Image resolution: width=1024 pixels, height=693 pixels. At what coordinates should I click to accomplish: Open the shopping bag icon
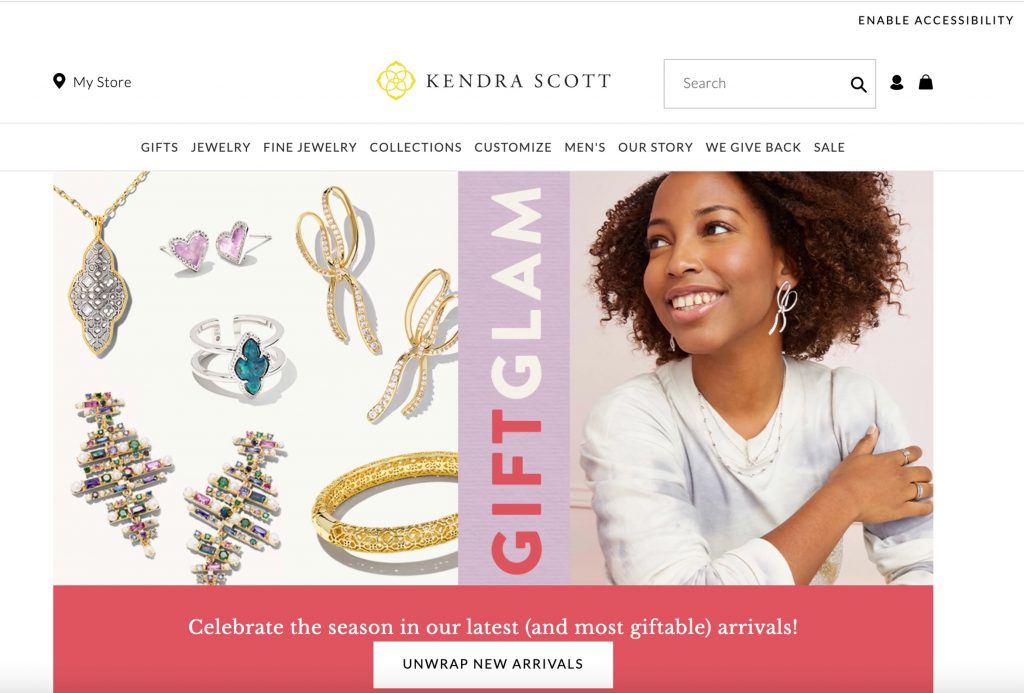[926, 82]
